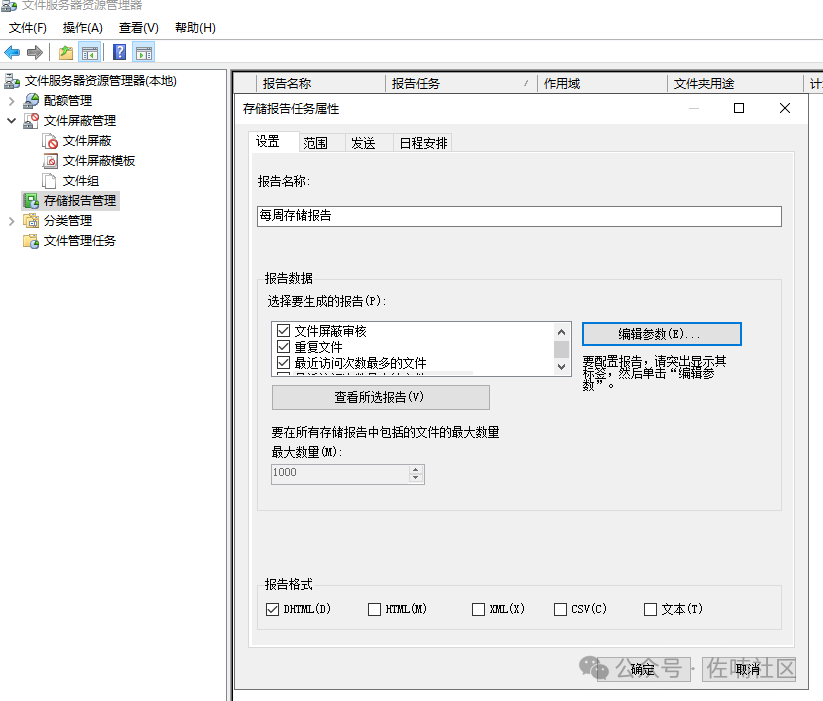Enable the 文本(T) format checkbox
Viewport: 823px width, 701px height.
click(650, 609)
